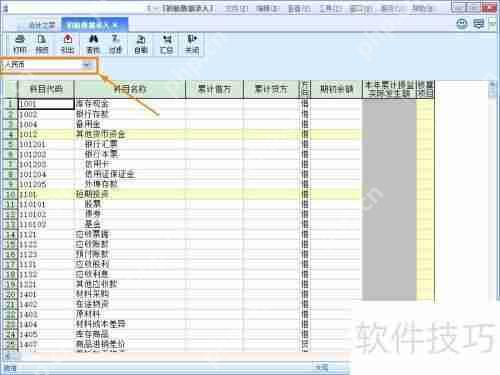Select account code cell 110101

coord(46,204)
